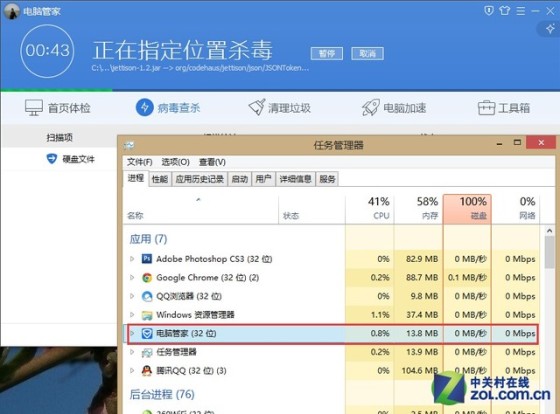Click the Windows 资源管理器 process icon
This screenshot has width=560, height=414.
pyautogui.click(x=147, y=315)
